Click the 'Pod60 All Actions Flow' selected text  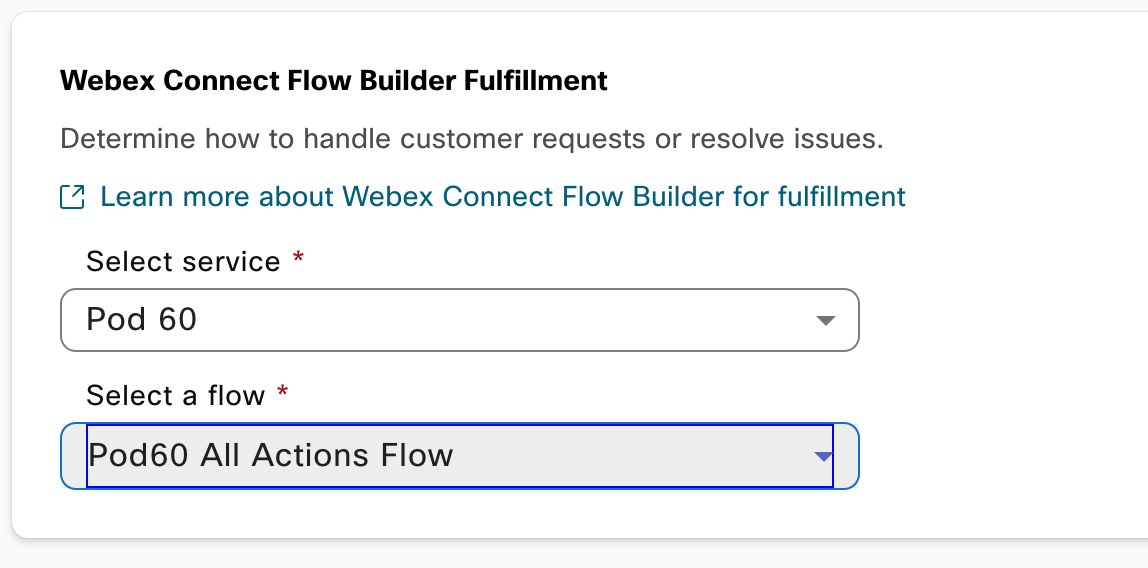coord(271,456)
